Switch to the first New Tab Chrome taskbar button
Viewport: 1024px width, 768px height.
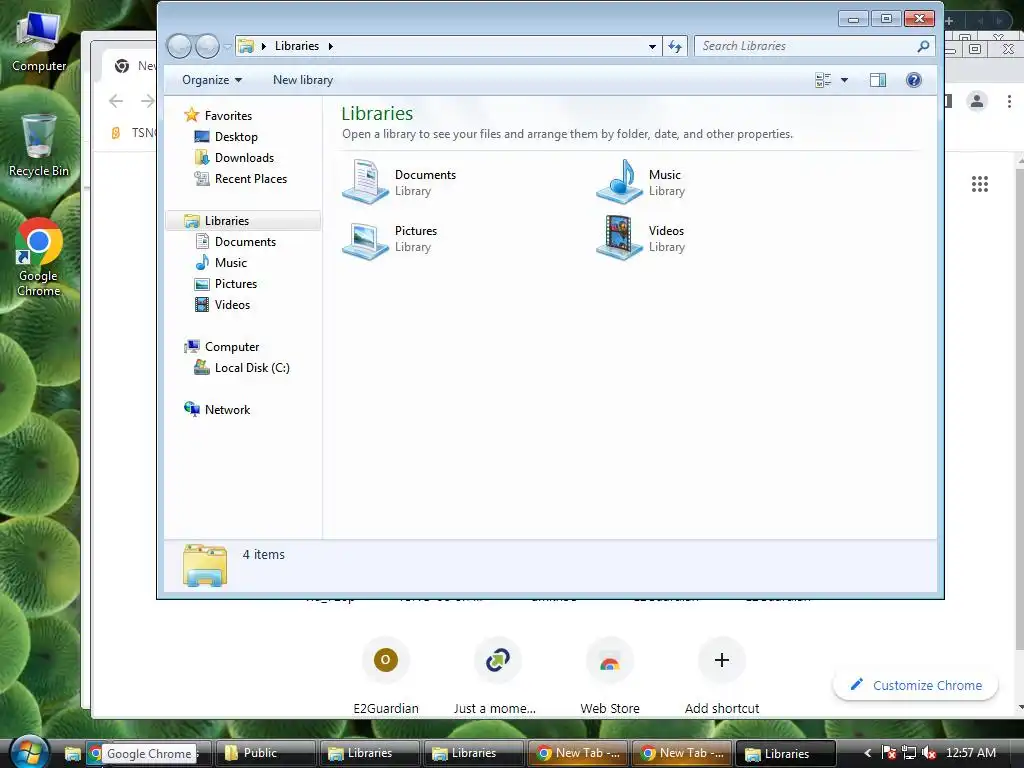578,753
